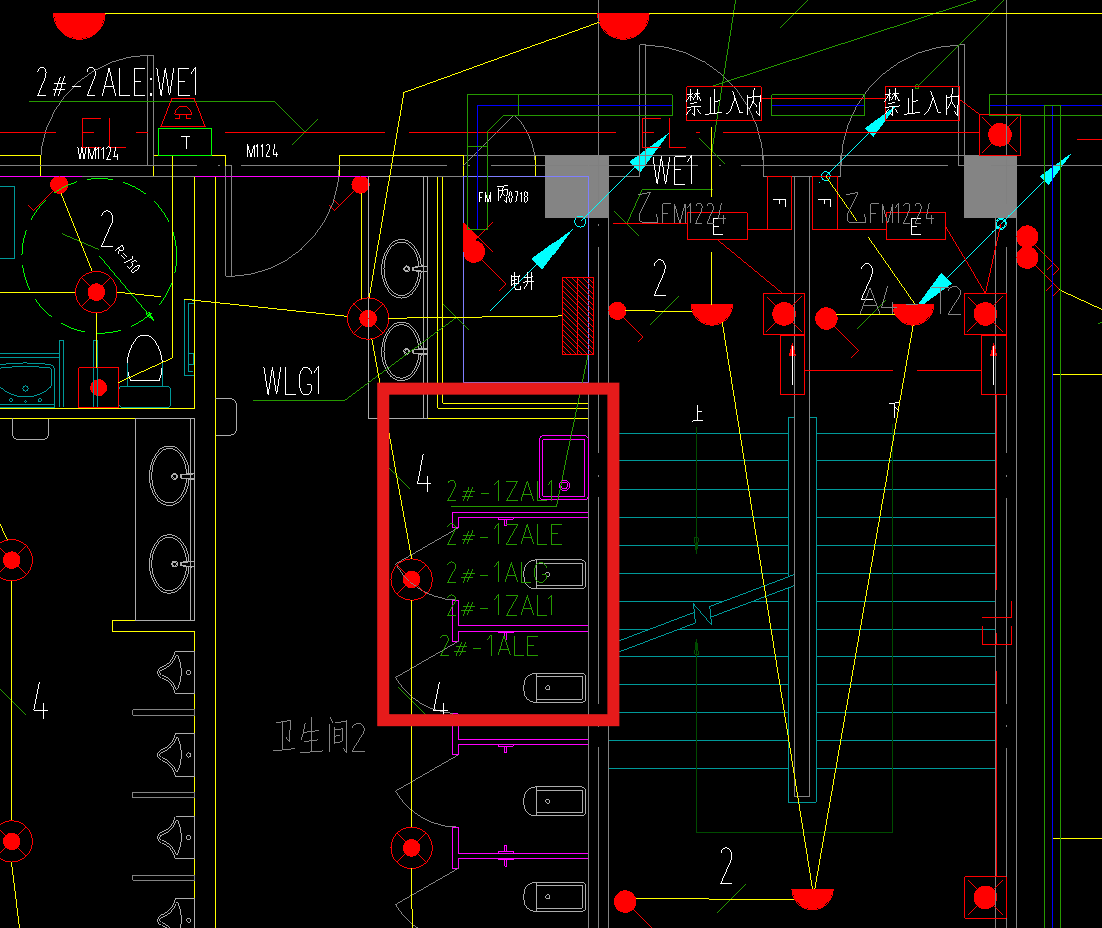Select the 2#-1ALG panel label
The width and height of the screenshot is (1102, 928).
click(498, 573)
